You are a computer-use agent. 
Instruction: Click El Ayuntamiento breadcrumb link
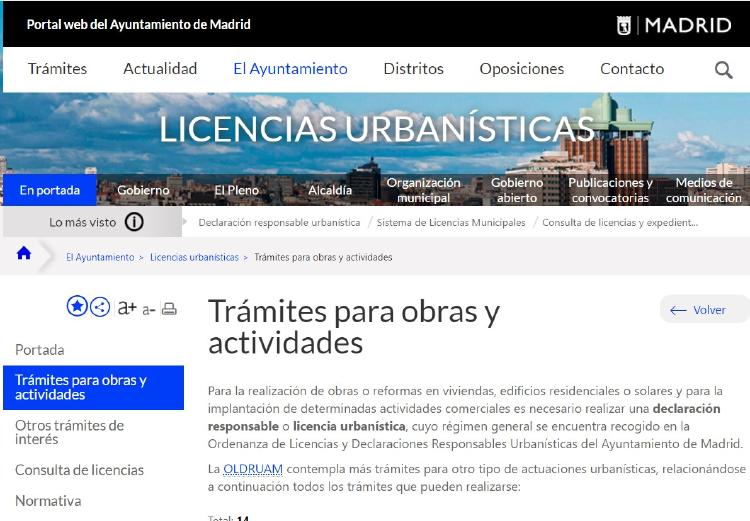(x=100, y=257)
